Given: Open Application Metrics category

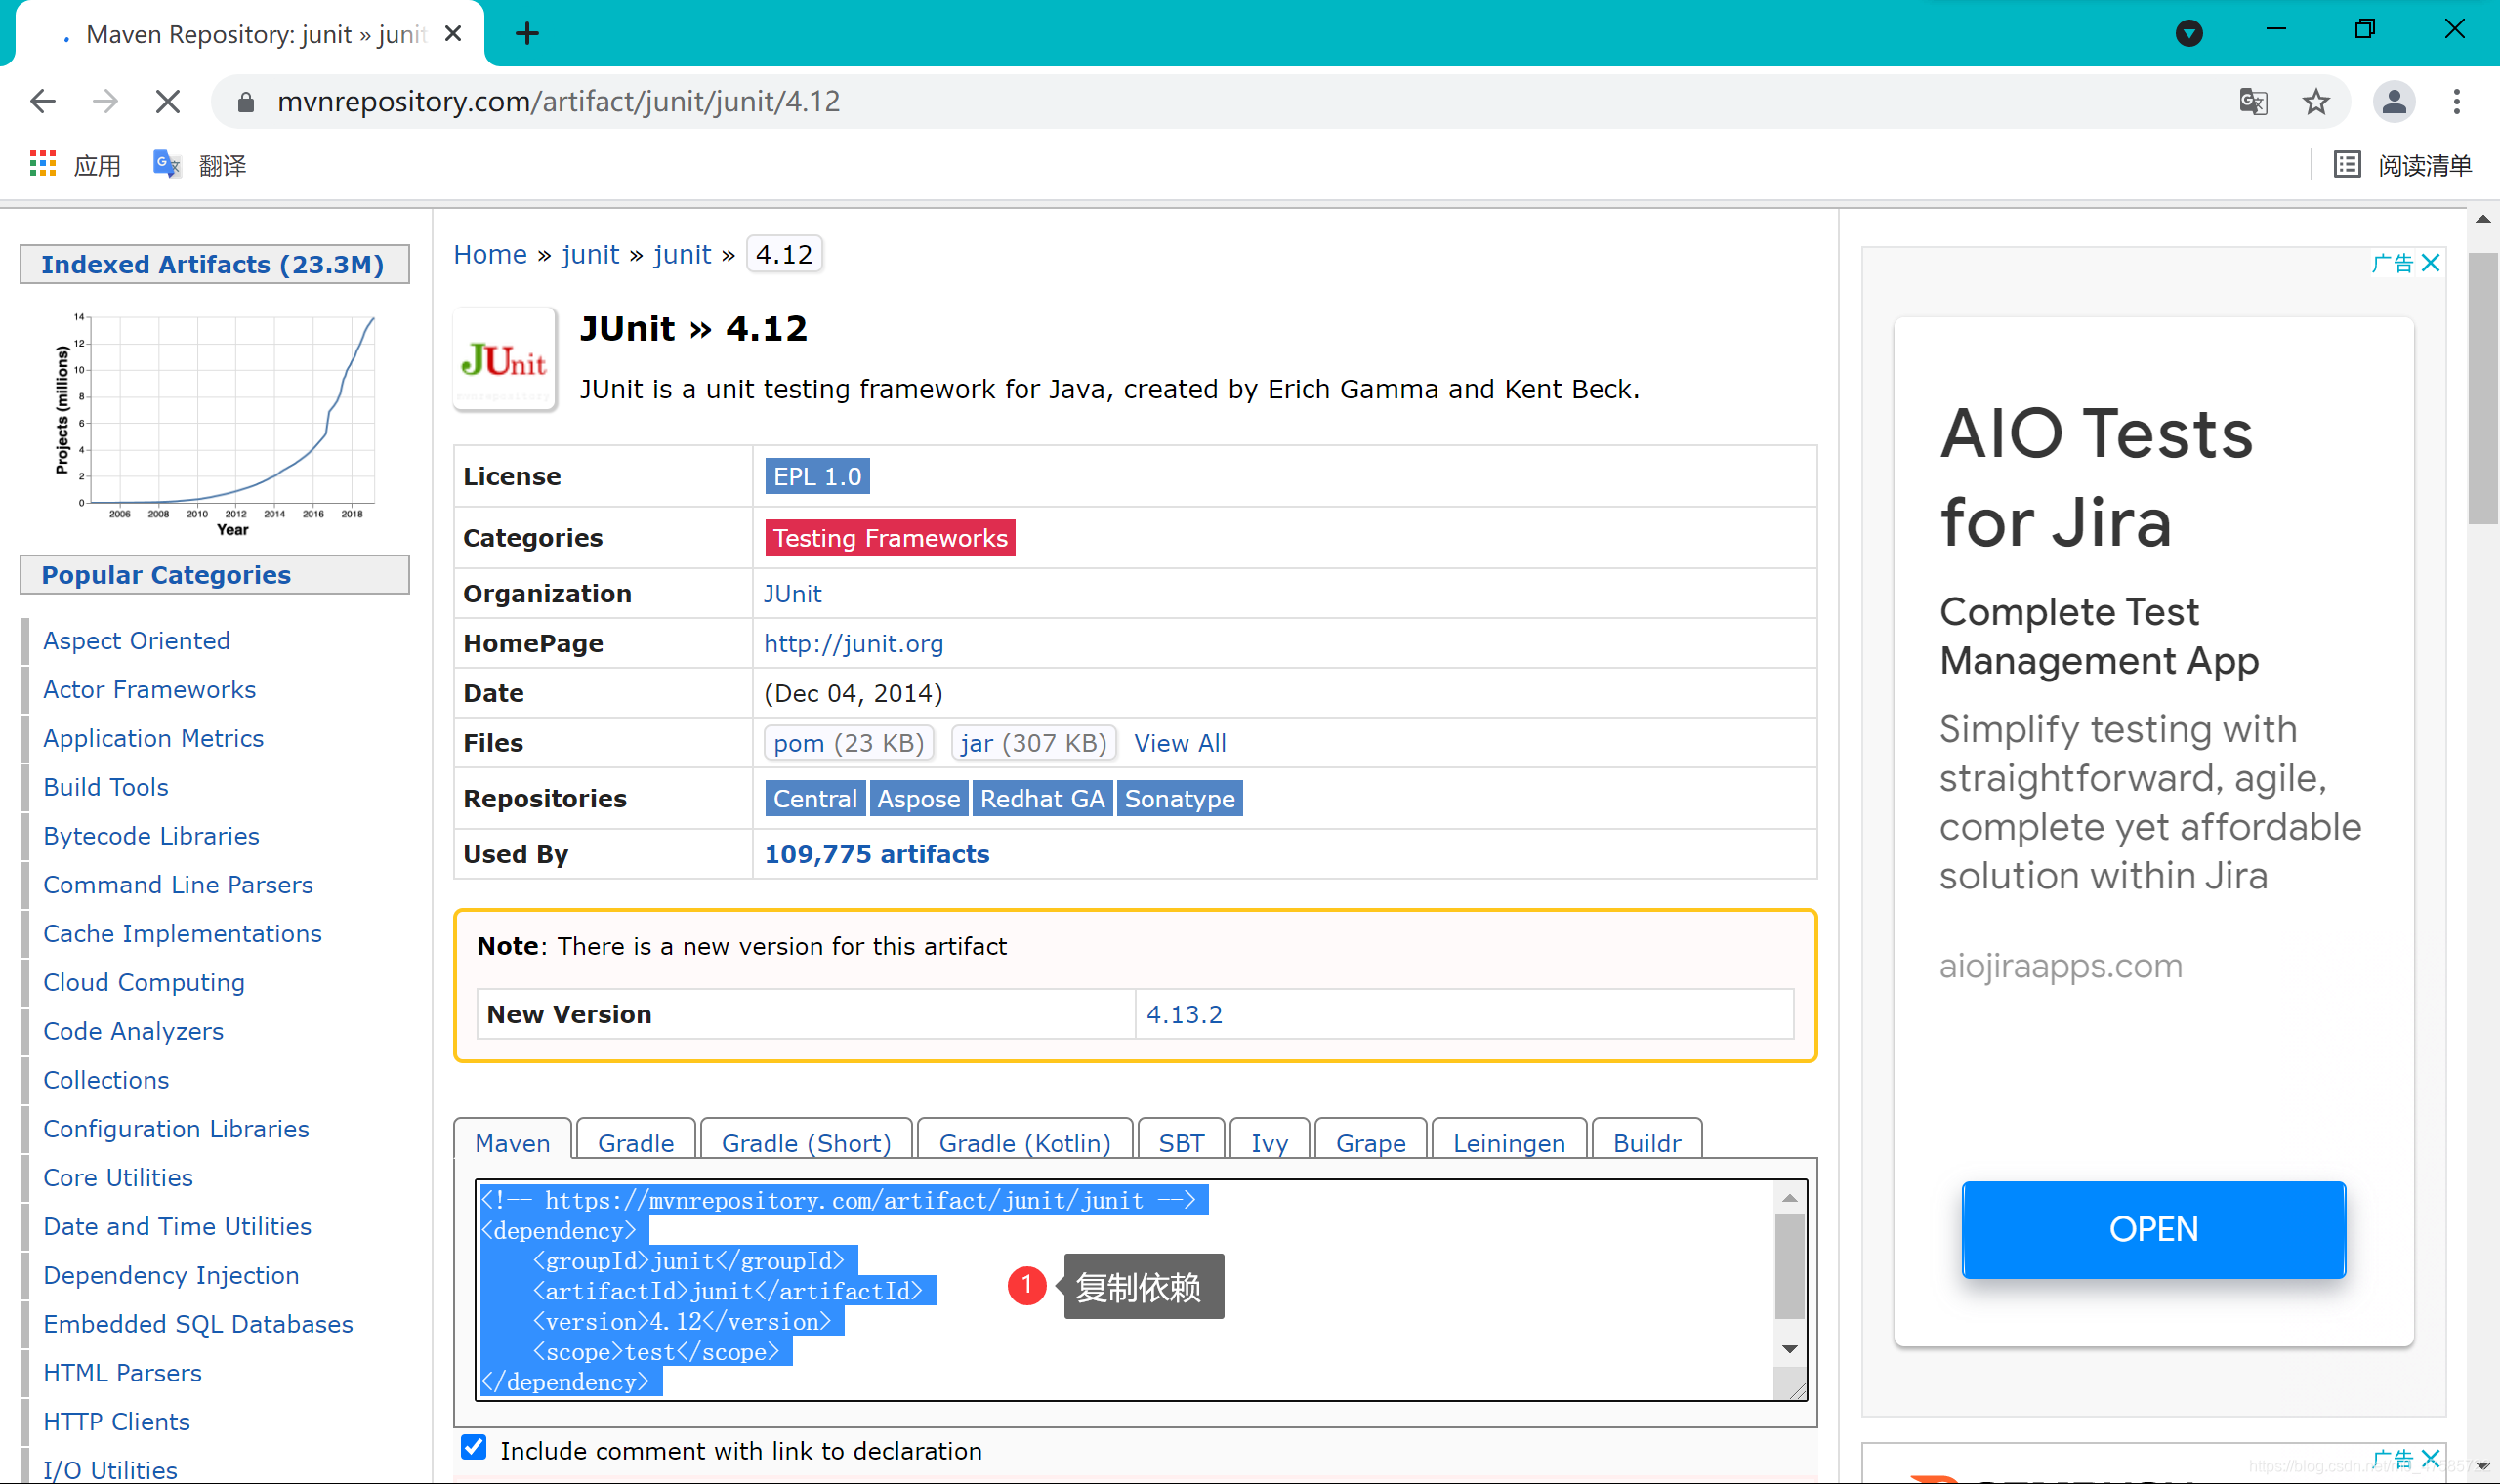Looking at the screenshot, I should click(154, 738).
